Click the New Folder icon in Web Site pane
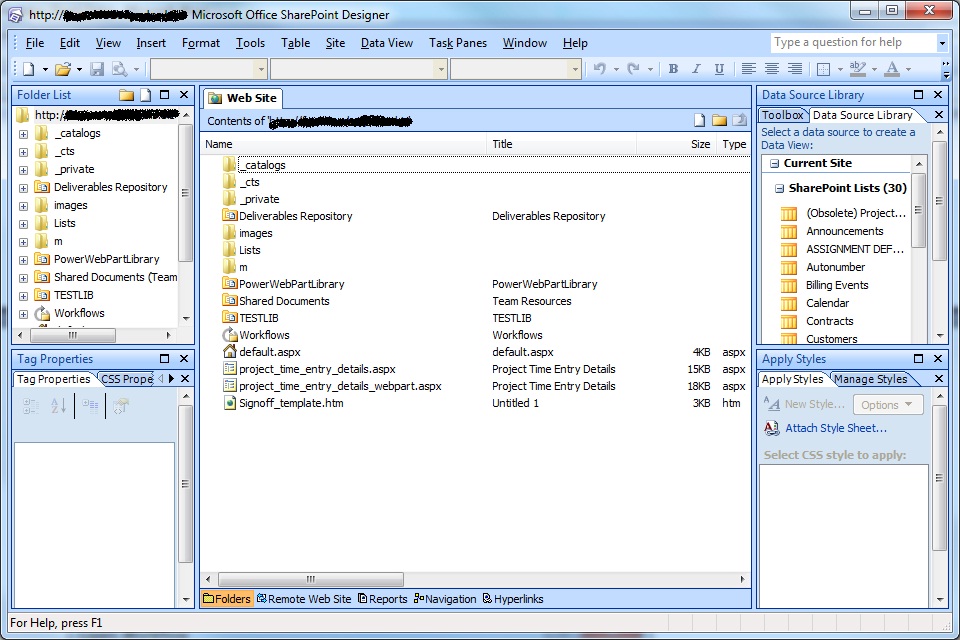The image size is (960, 640). pos(718,118)
